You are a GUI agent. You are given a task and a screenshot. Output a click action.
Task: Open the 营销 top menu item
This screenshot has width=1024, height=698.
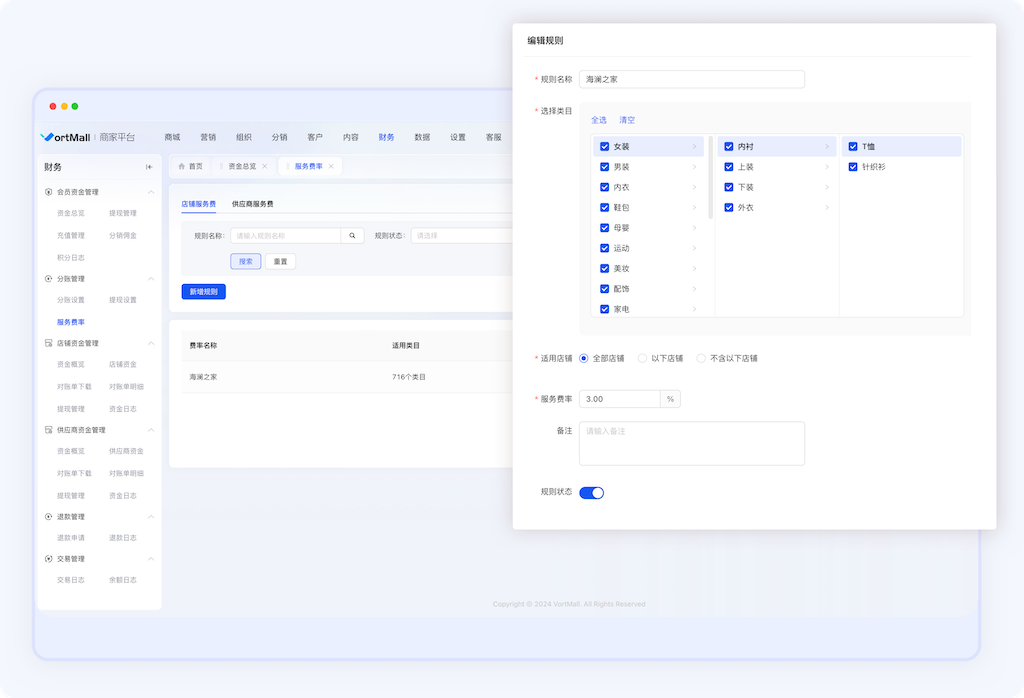click(208, 137)
